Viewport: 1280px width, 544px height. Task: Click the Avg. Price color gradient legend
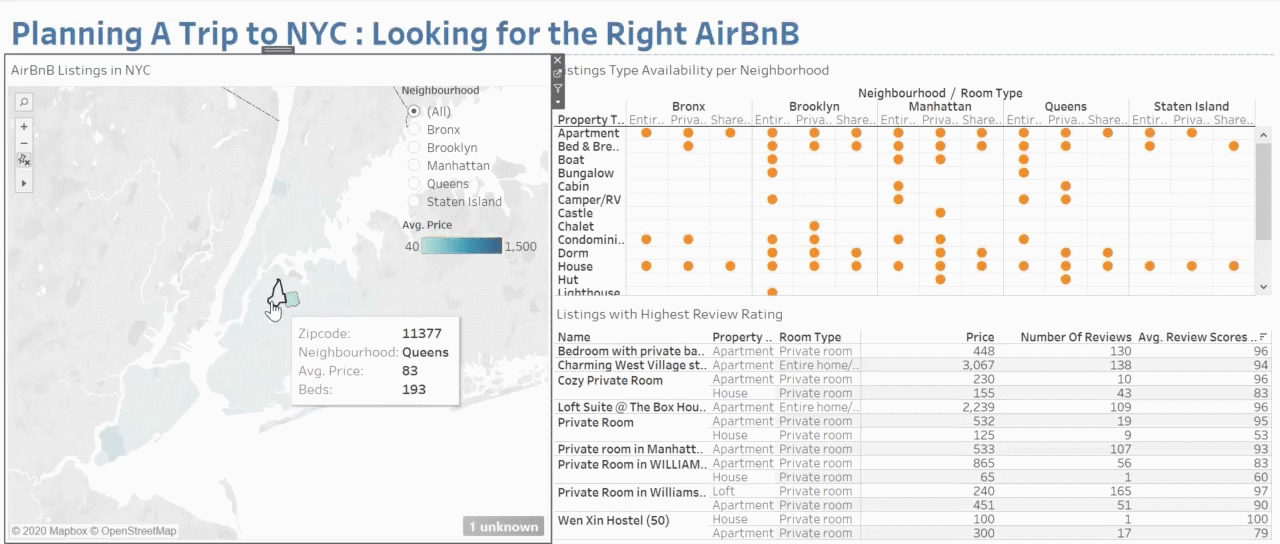(461, 246)
